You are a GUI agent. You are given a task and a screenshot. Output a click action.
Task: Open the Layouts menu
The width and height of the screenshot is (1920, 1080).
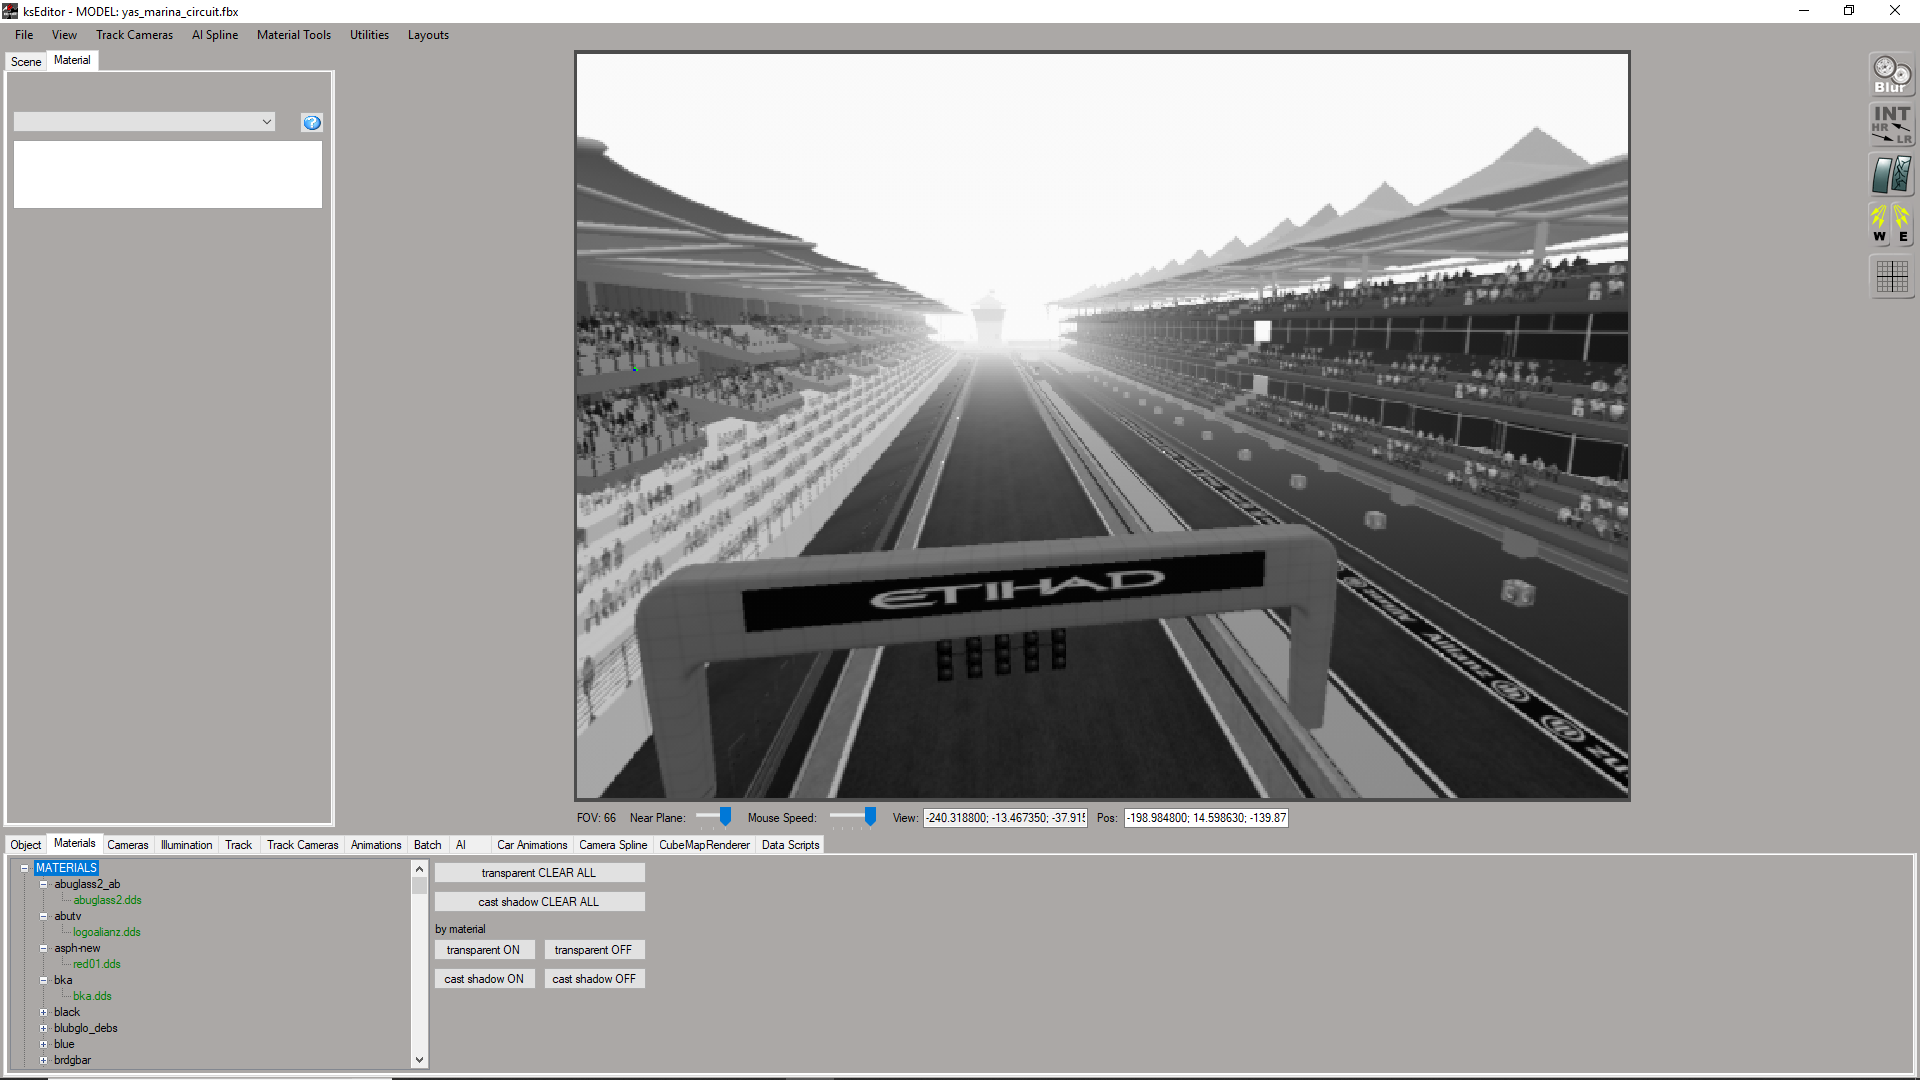click(428, 35)
